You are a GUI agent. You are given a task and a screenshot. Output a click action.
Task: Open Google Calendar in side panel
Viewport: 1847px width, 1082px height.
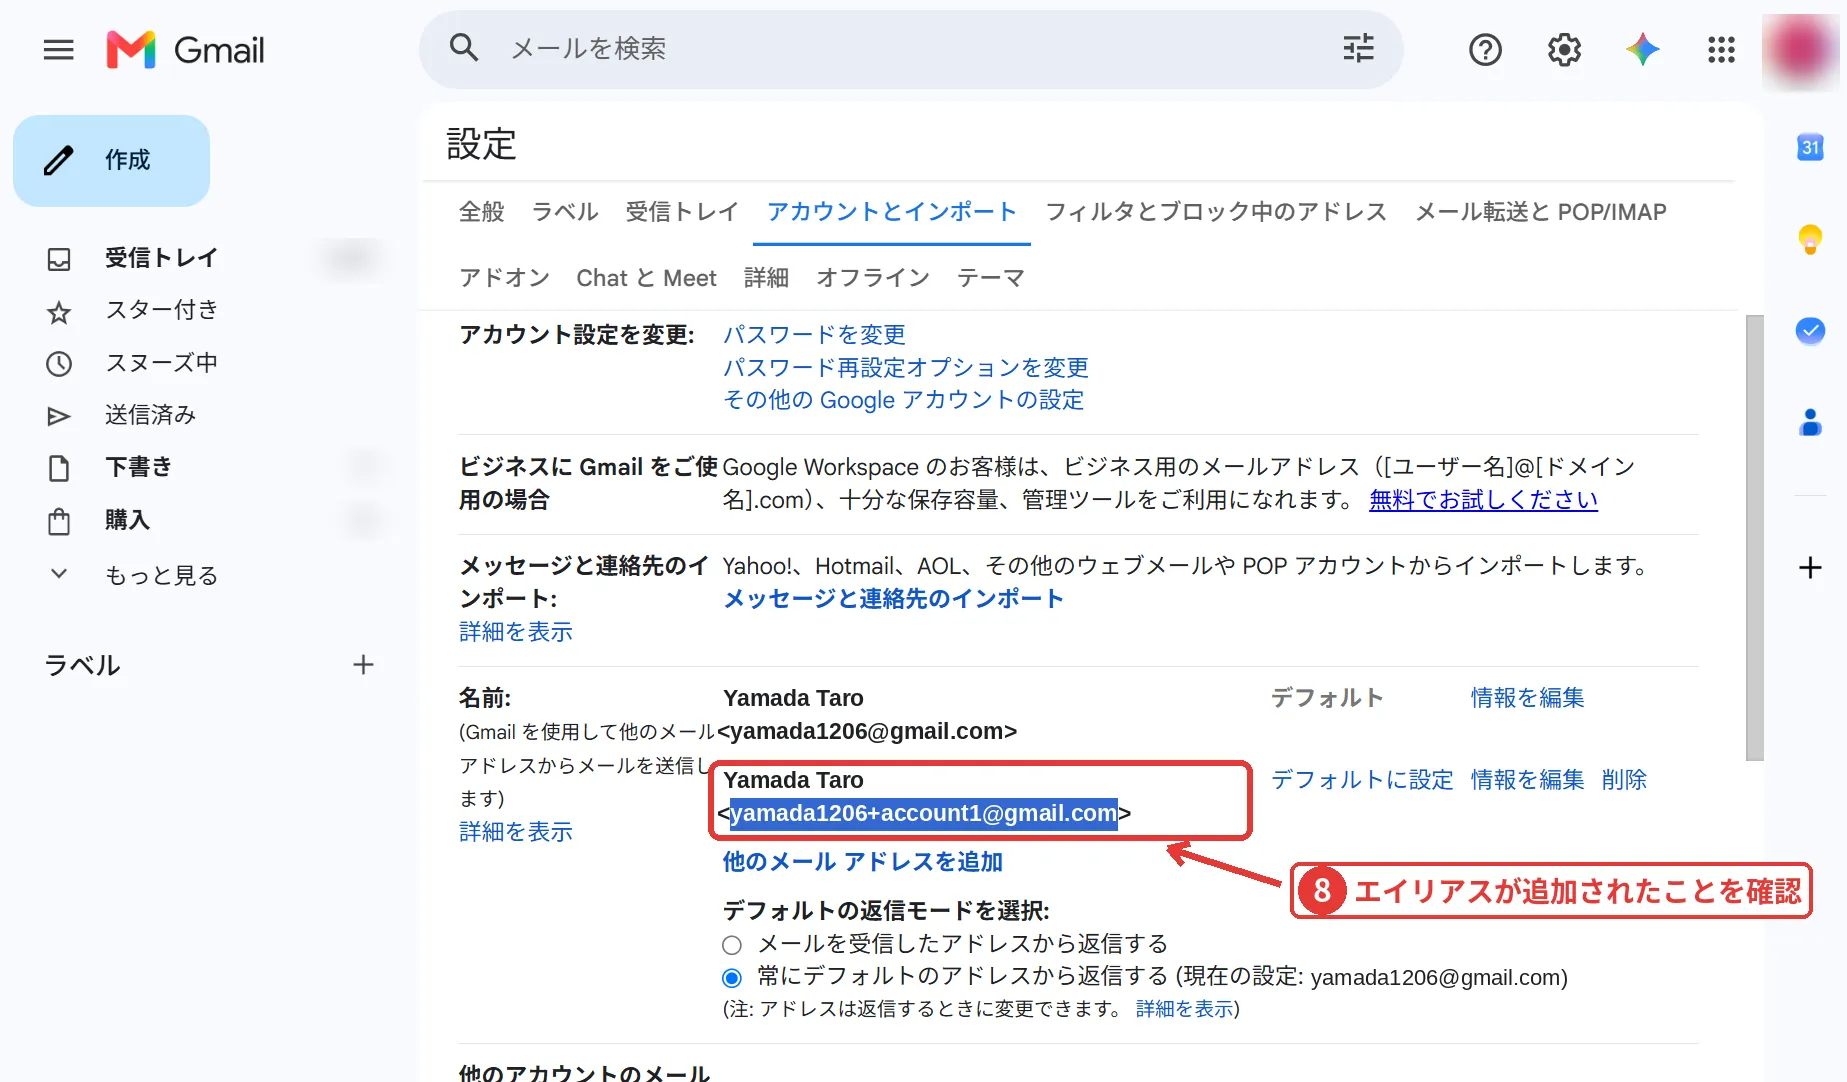click(x=1810, y=148)
